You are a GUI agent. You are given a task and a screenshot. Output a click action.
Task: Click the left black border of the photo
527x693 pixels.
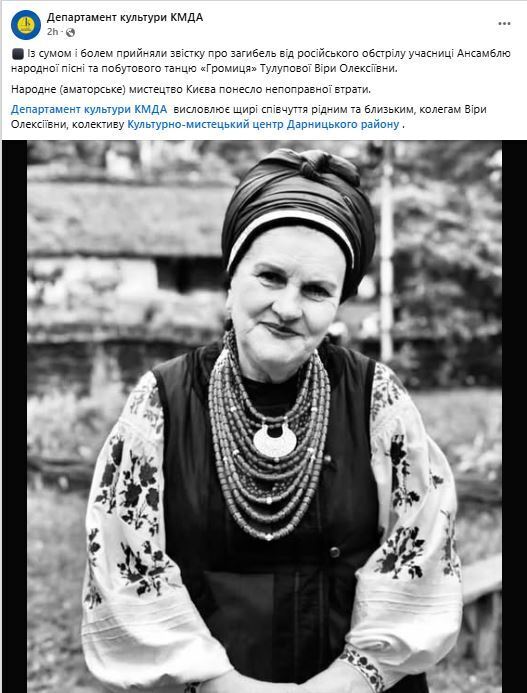pos(15,416)
